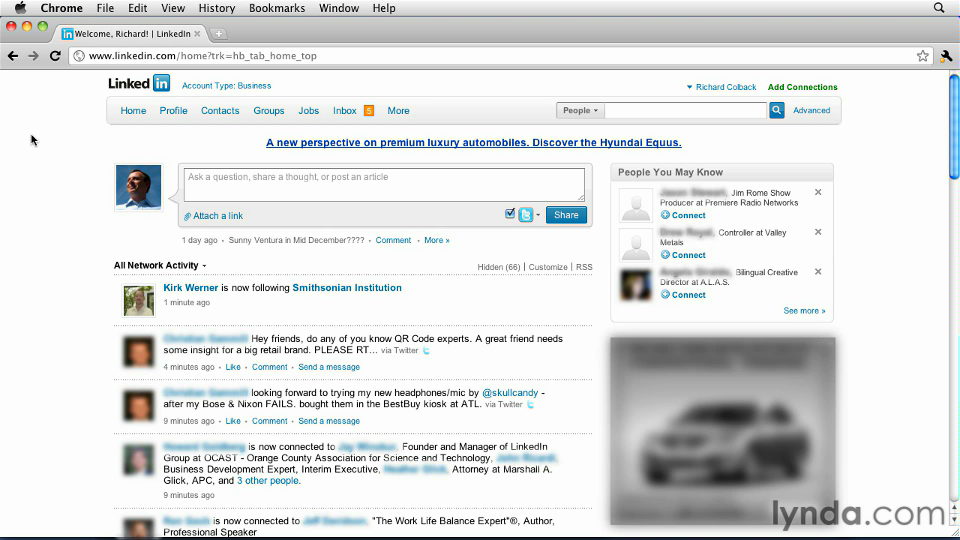Image resolution: width=960 pixels, height=540 pixels.
Task: Click the Inbox unread count badge
Action: coord(369,111)
